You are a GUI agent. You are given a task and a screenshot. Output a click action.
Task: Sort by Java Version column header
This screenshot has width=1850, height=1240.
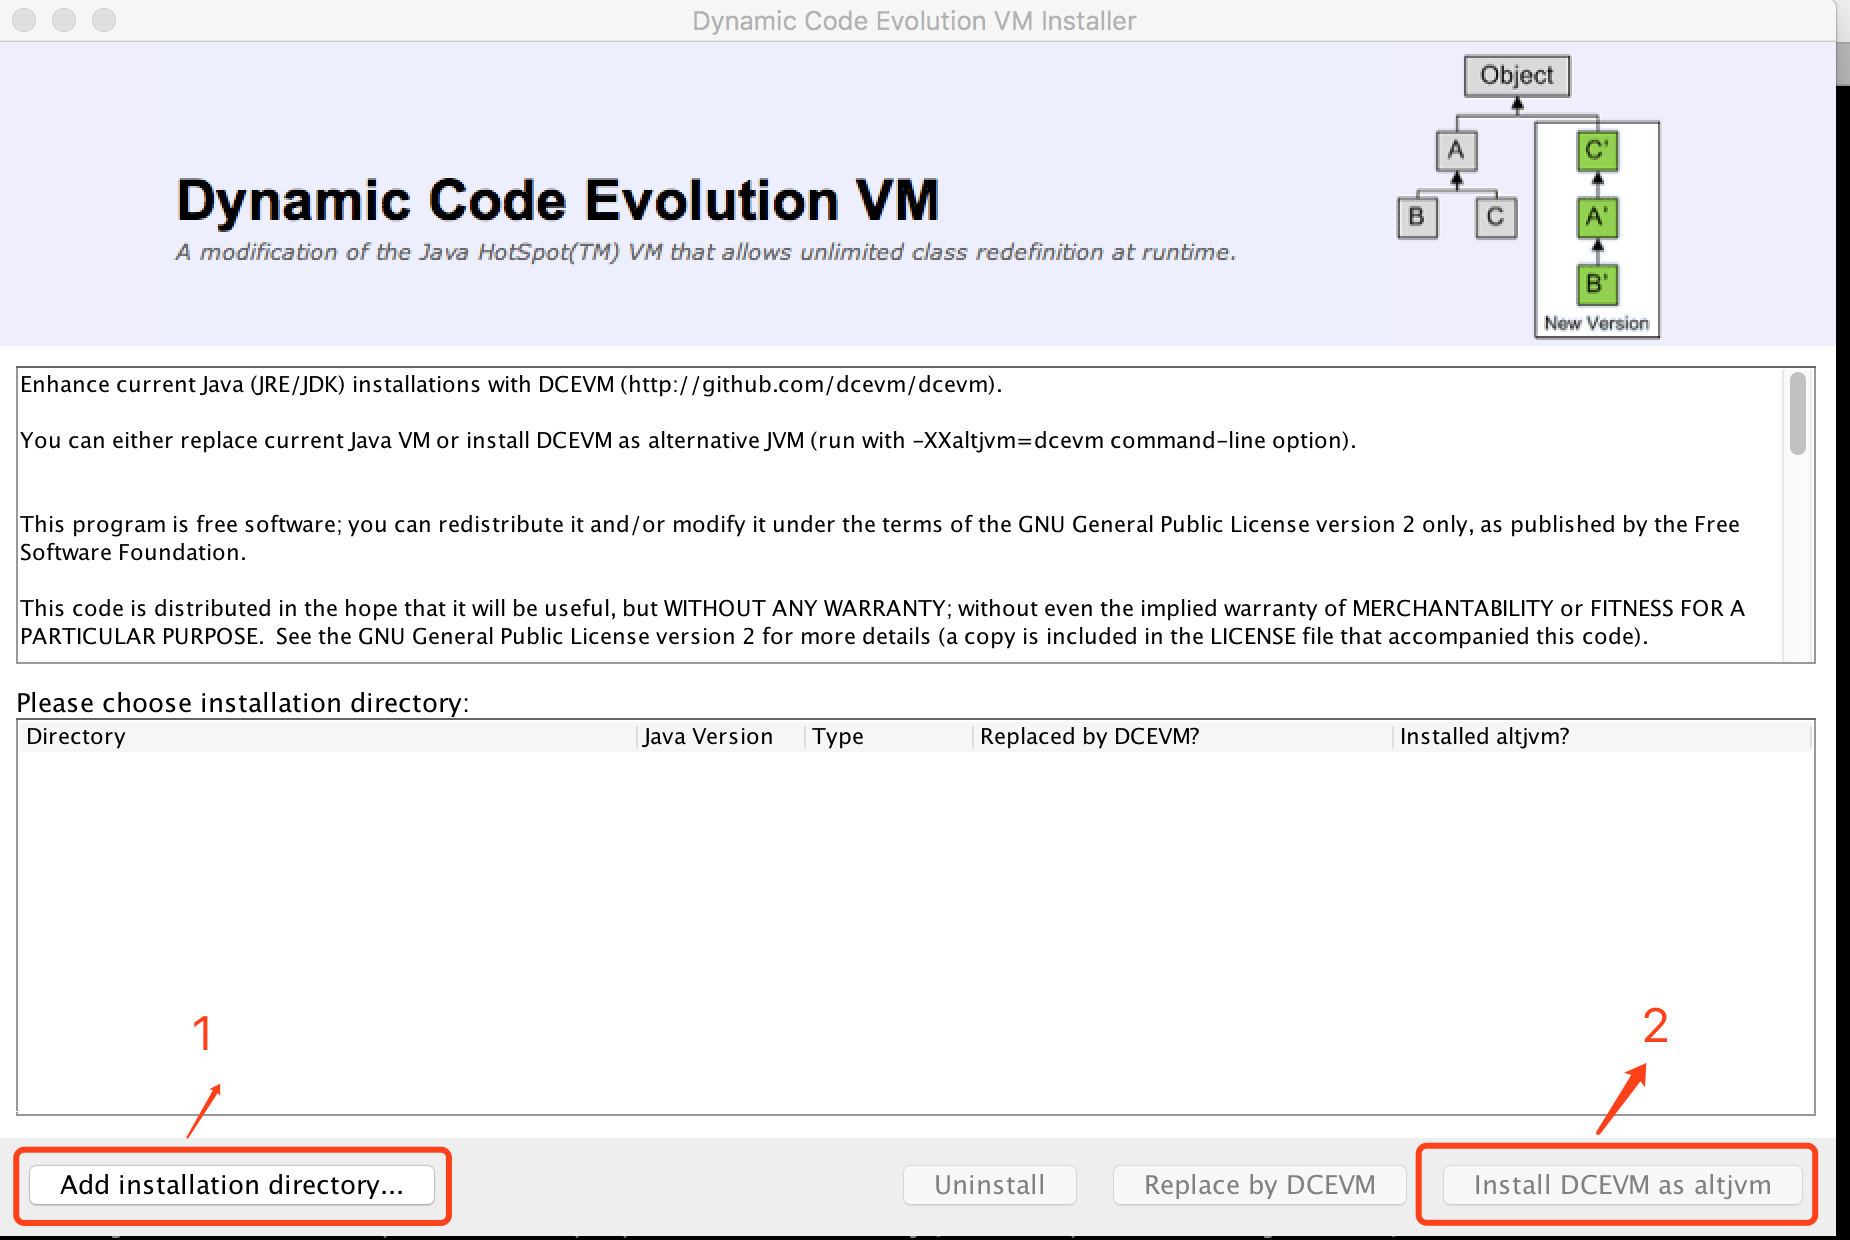click(721, 737)
